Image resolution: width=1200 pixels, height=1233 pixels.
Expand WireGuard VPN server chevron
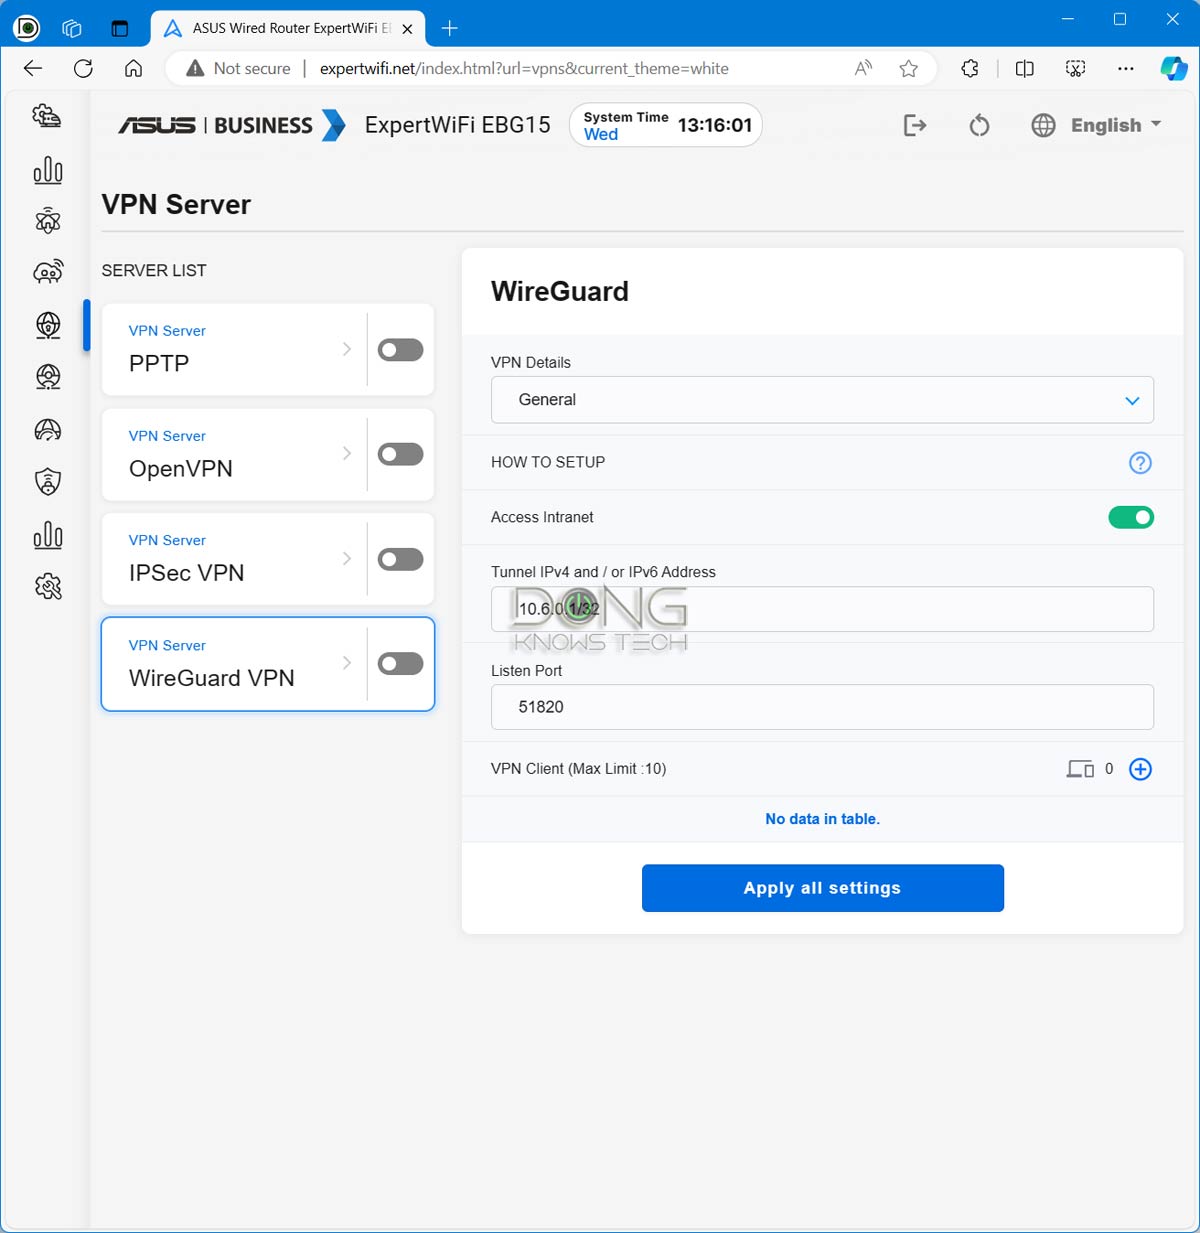(x=347, y=663)
